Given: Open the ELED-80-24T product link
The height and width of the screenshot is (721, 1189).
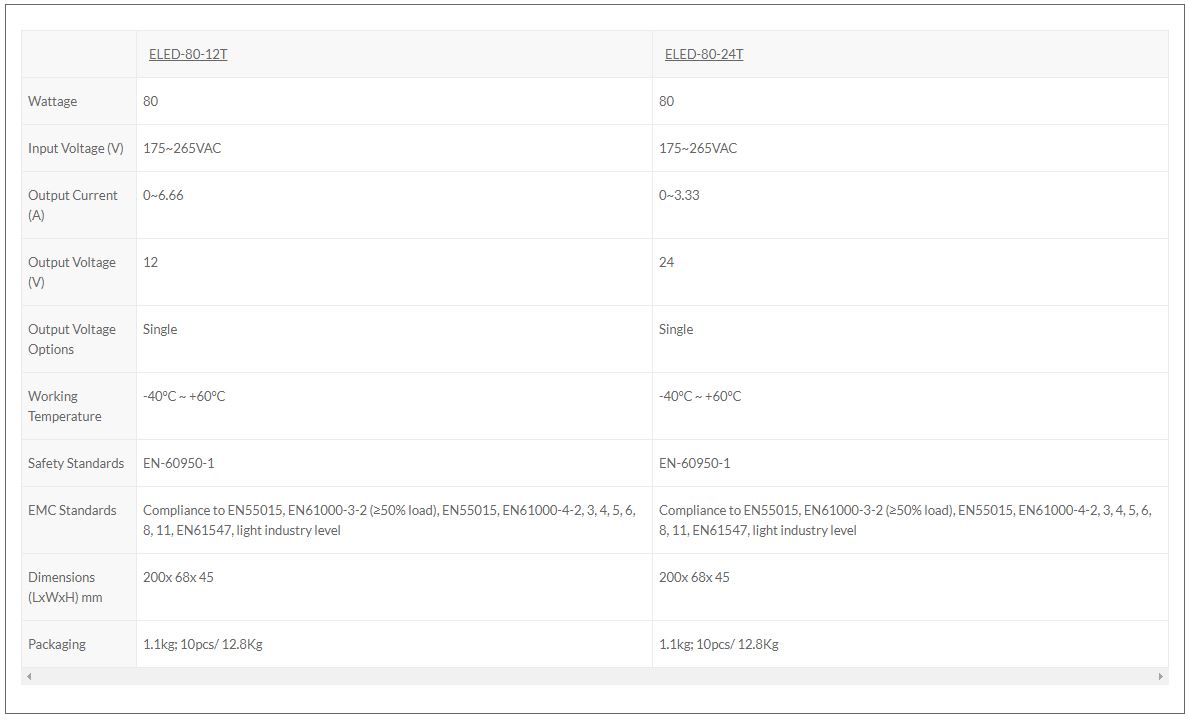Looking at the screenshot, I should pos(703,54).
